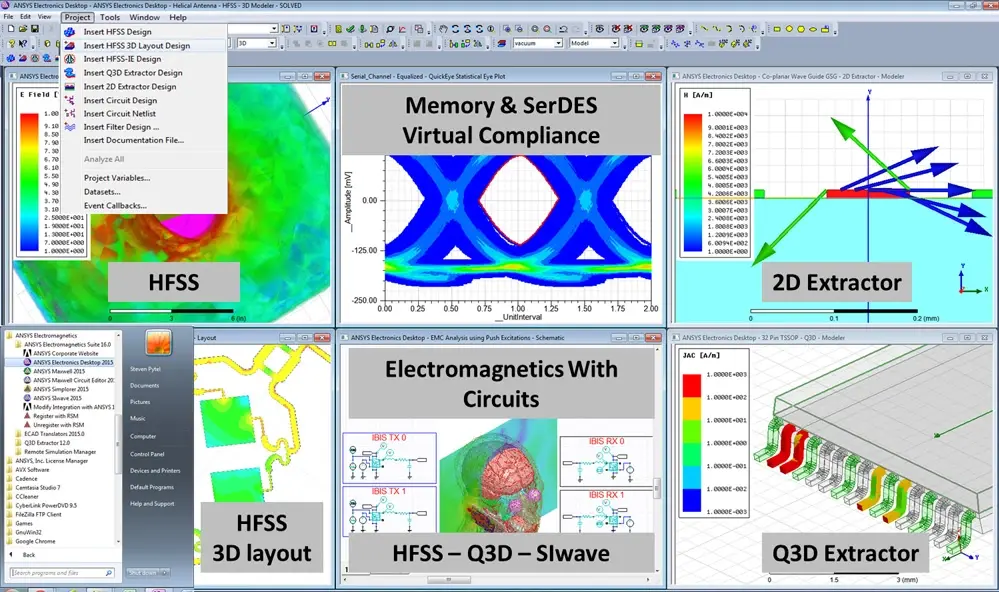
Task: Click the Draw regular polygon icon
Action: (x=801, y=29)
